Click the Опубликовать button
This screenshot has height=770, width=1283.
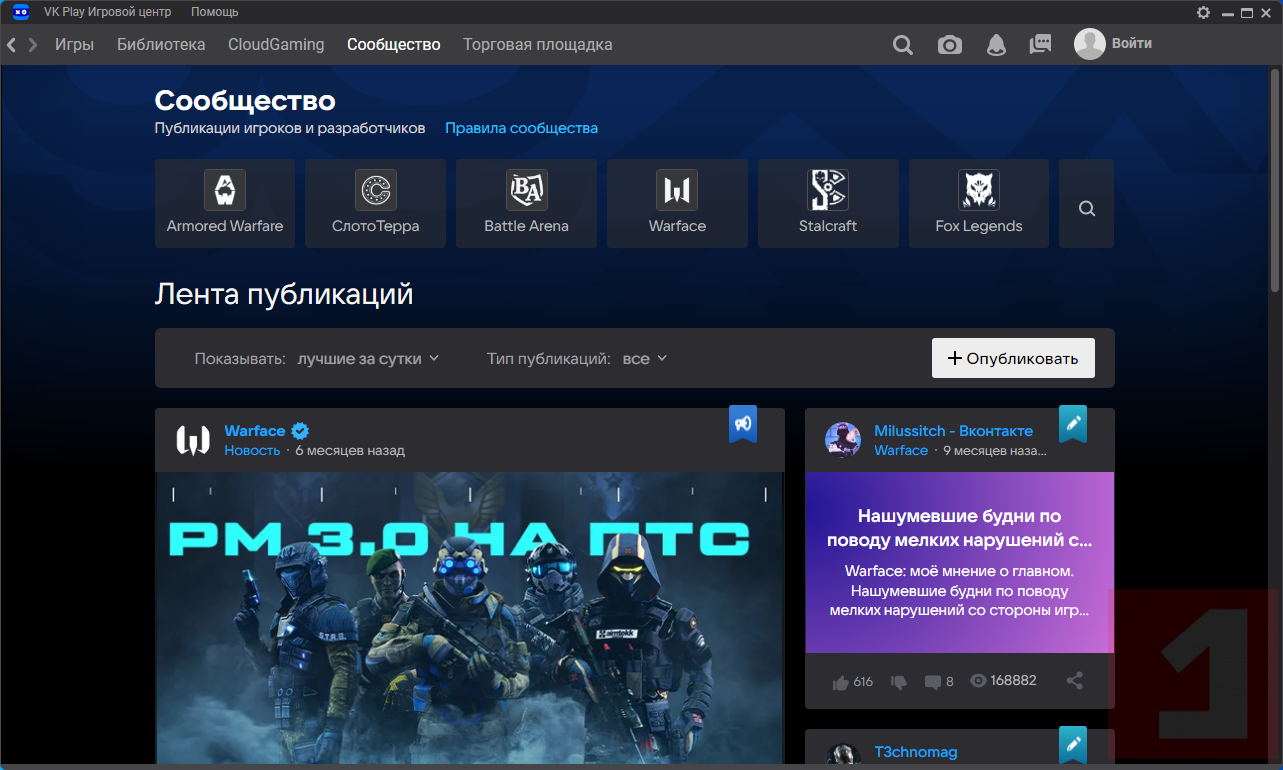pyautogui.click(x=1013, y=358)
